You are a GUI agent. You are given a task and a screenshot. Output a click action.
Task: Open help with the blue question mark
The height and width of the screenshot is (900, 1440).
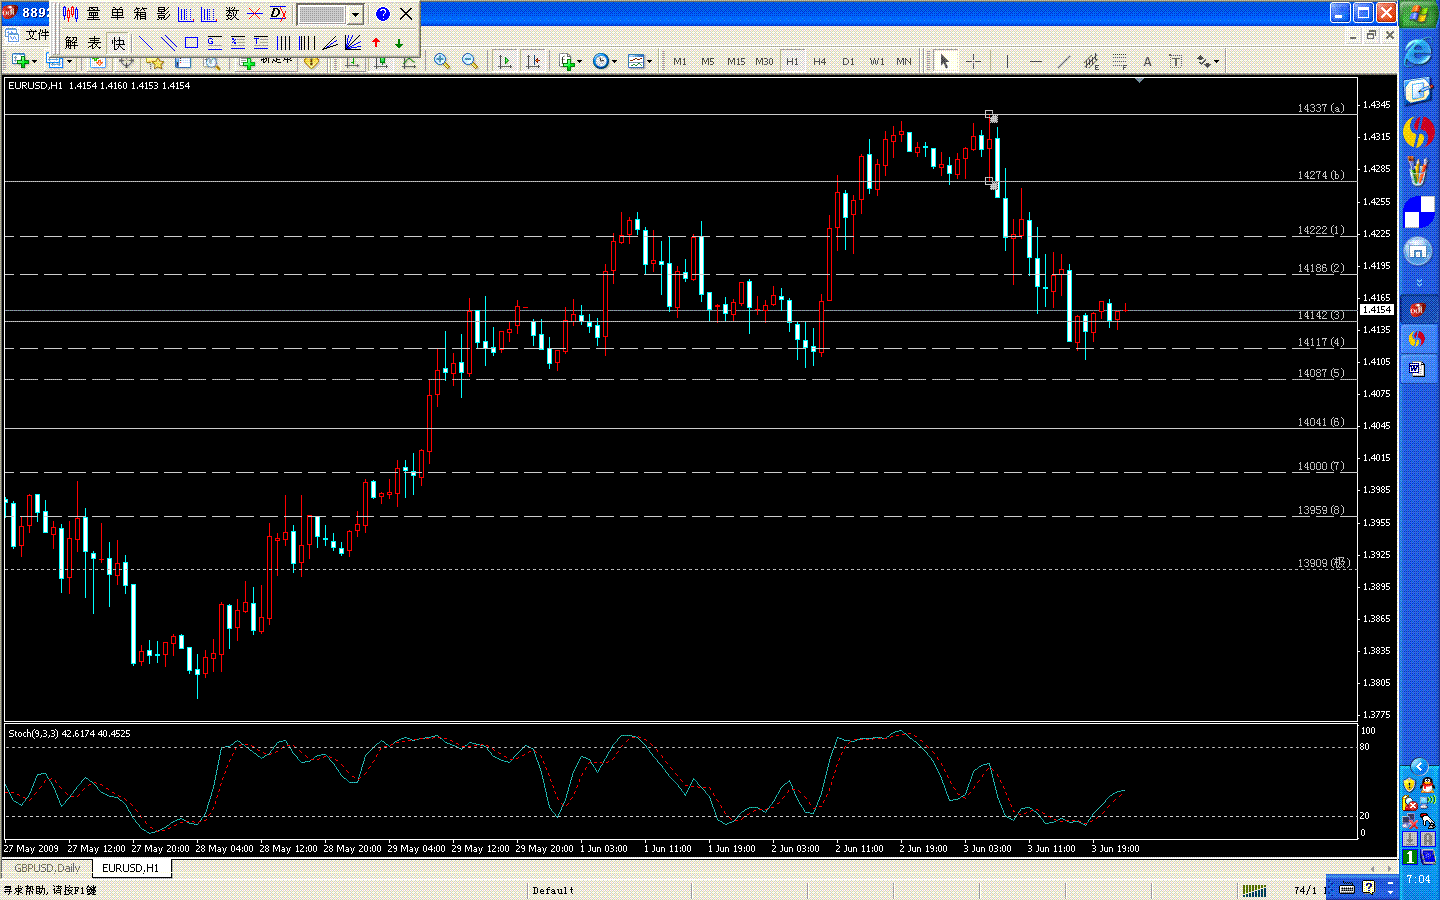point(383,14)
